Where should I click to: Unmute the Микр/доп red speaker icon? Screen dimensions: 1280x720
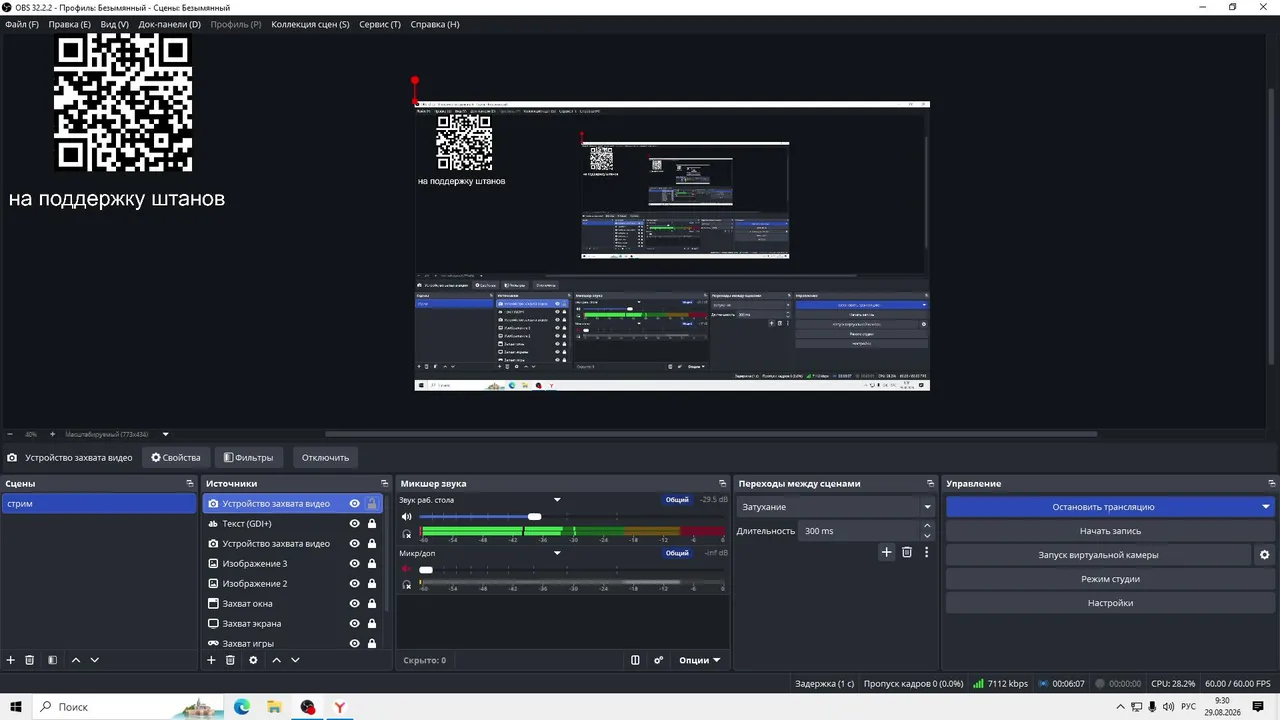tap(407, 570)
